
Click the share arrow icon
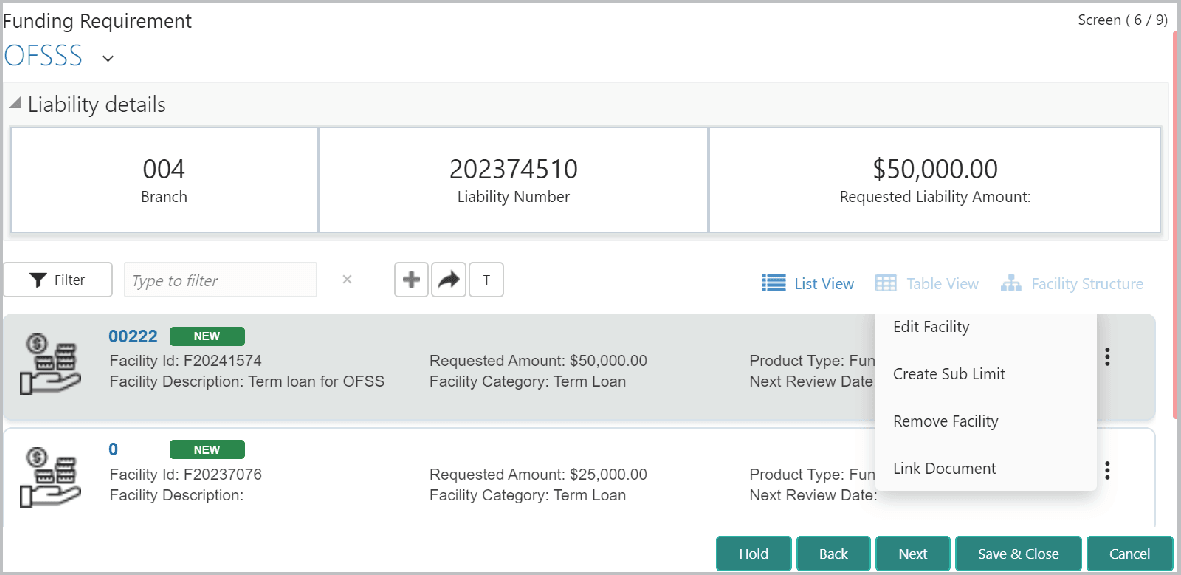449,281
